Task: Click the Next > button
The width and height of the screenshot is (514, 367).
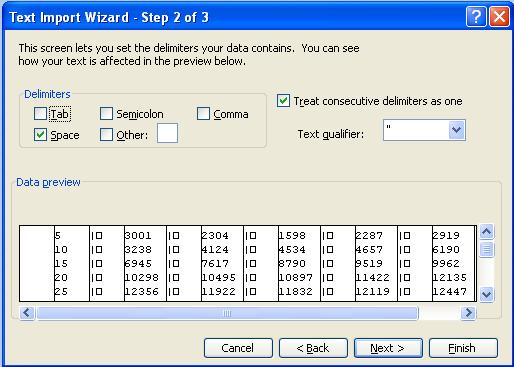Action: tap(388, 348)
